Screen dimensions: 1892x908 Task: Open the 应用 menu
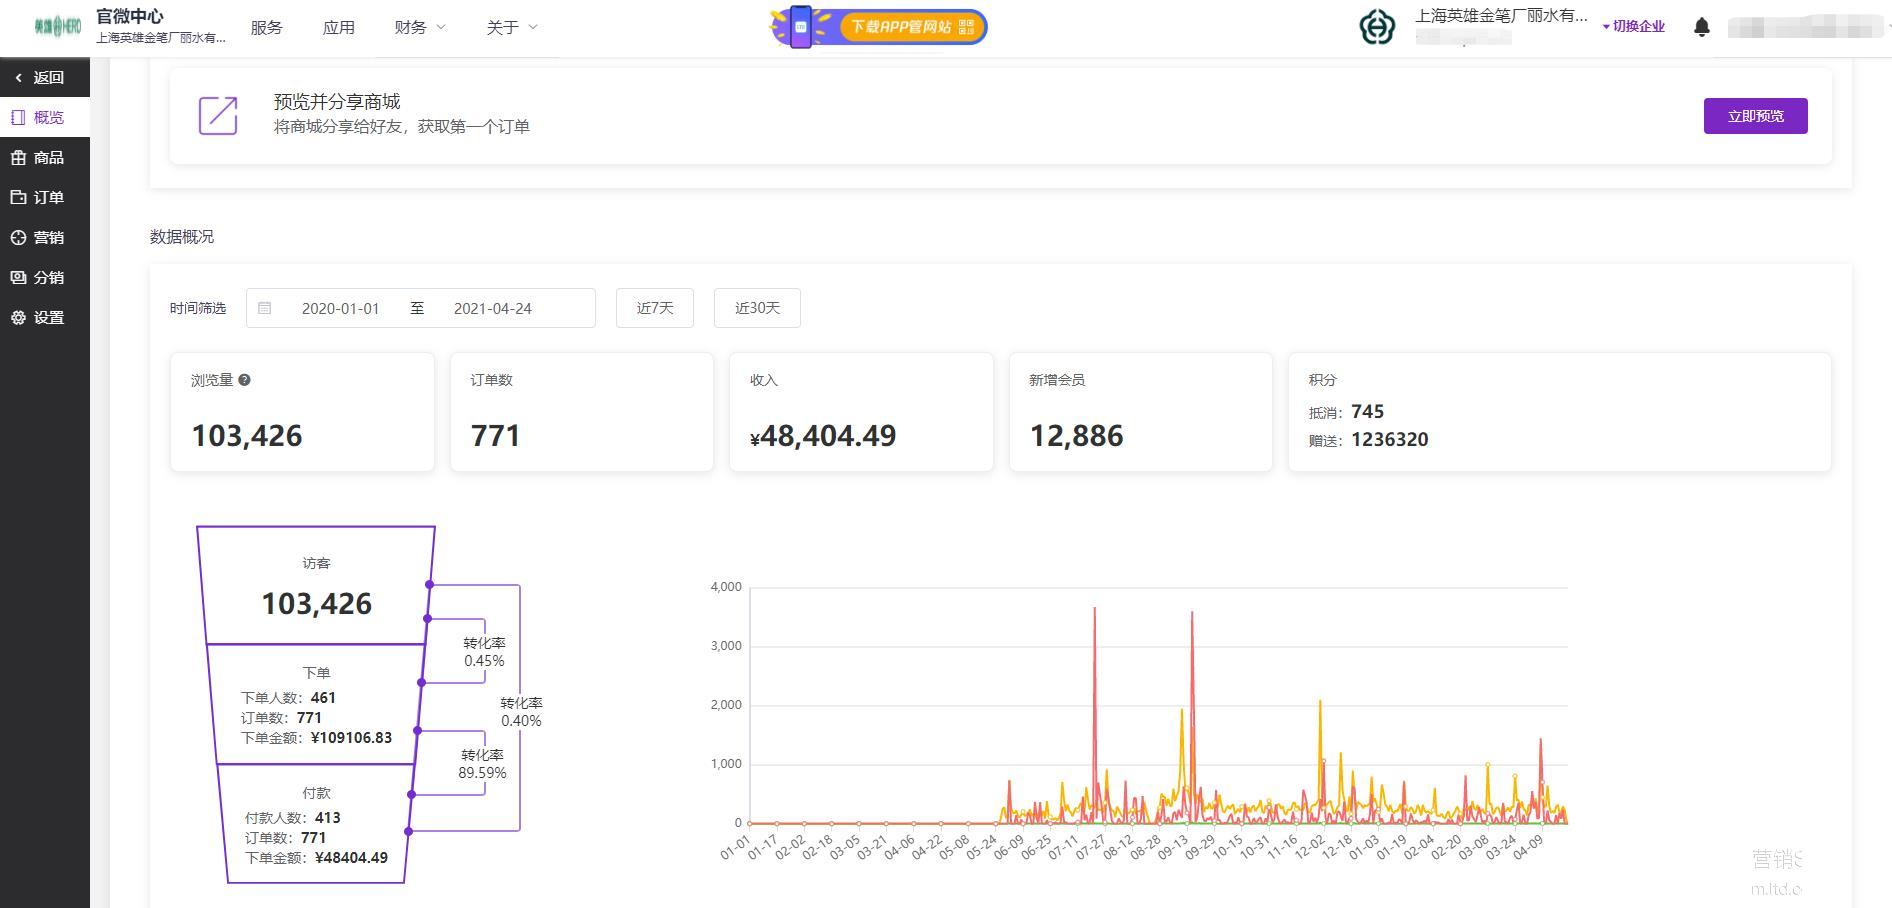(338, 27)
